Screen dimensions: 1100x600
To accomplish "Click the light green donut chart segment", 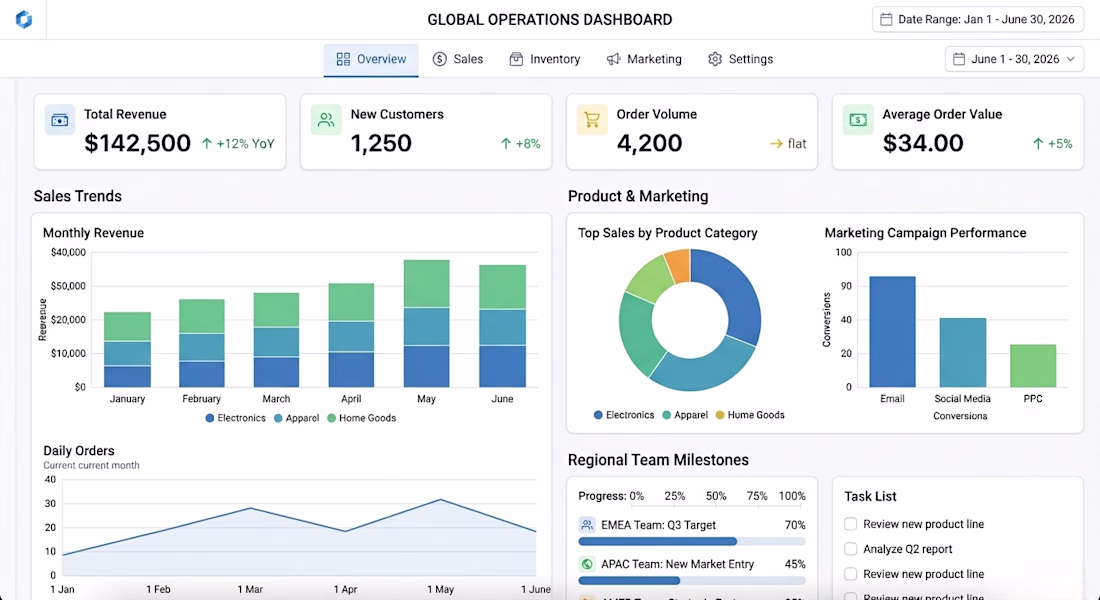I will [649, 279].
